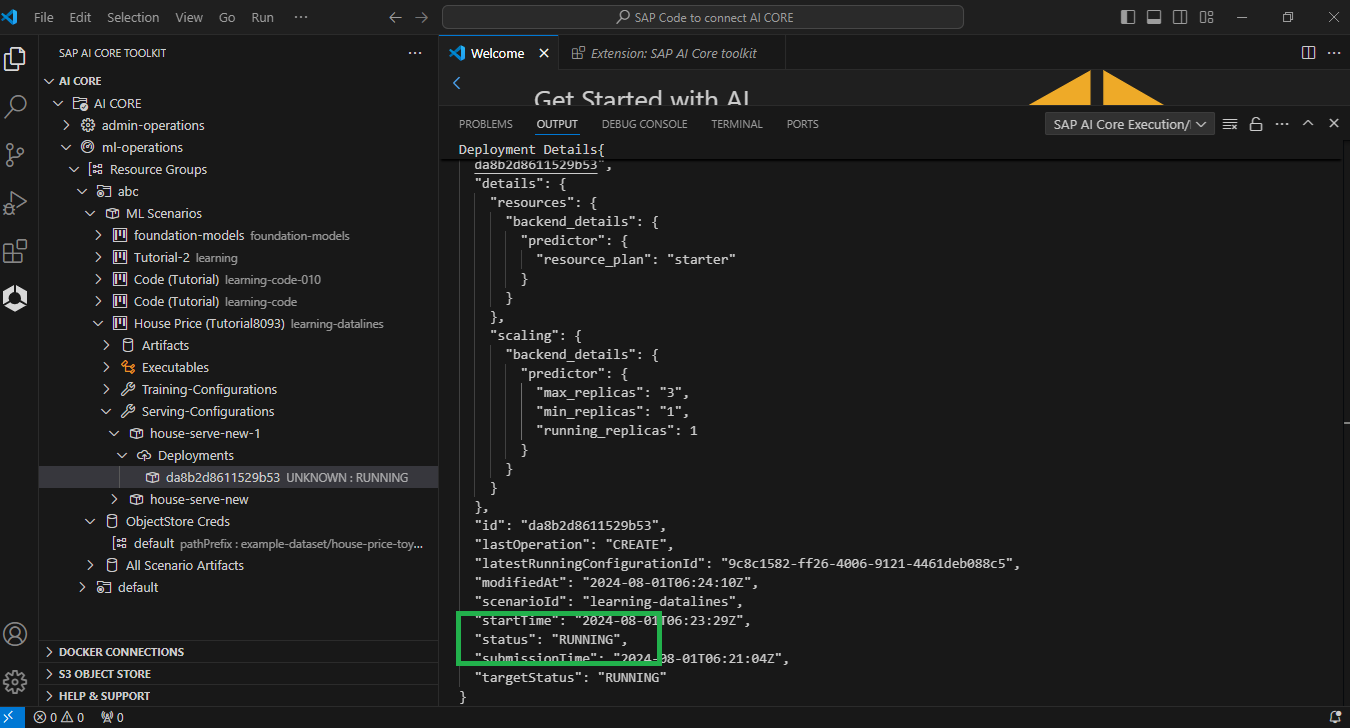Open the menu bar overflow ellipsis
This screenshot has width=1350, height=728.
pyautogui.click(x=301, y=17)
